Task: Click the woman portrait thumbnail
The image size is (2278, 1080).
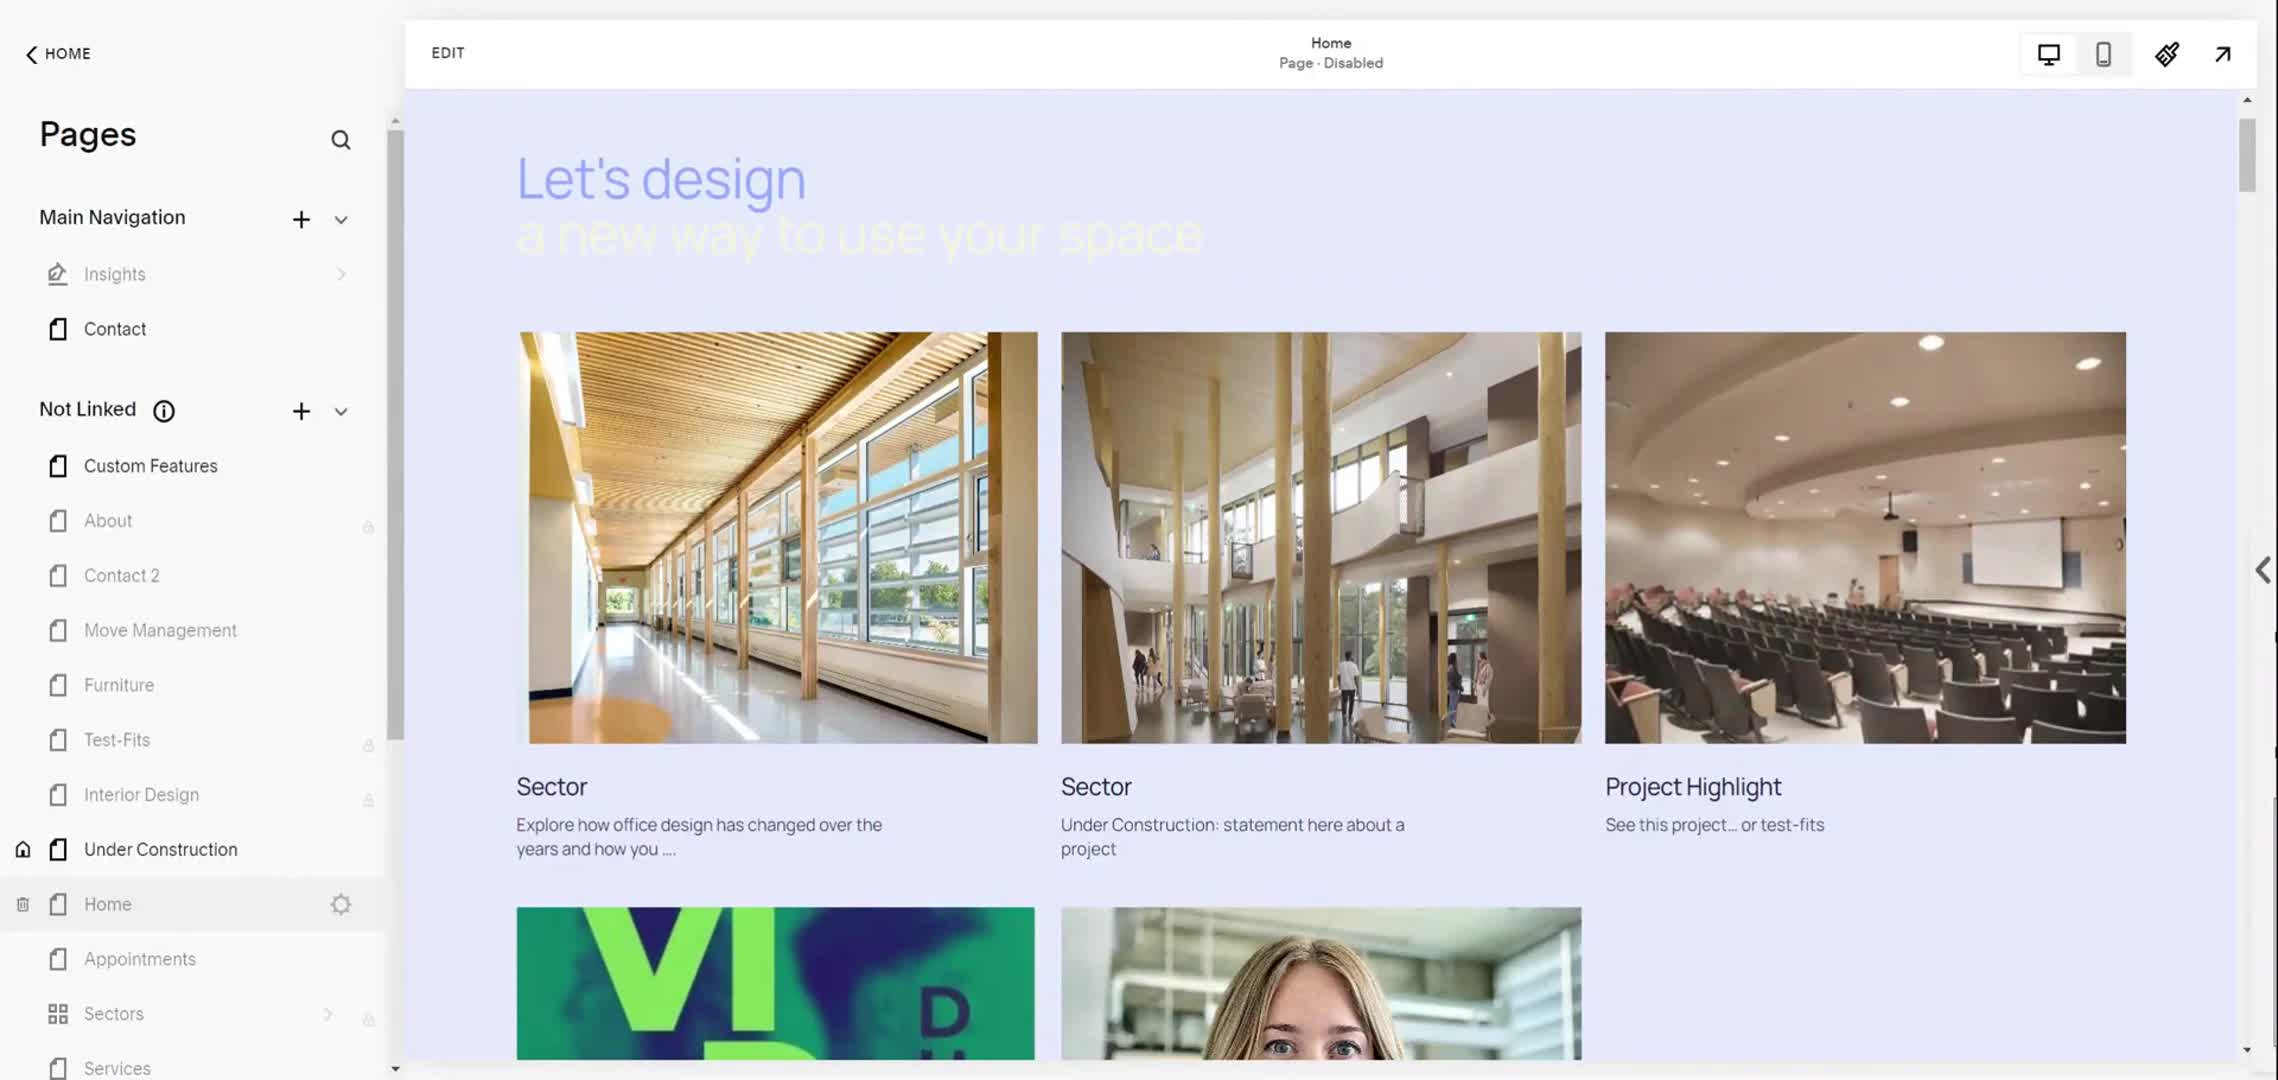Action: (1321, 983)
